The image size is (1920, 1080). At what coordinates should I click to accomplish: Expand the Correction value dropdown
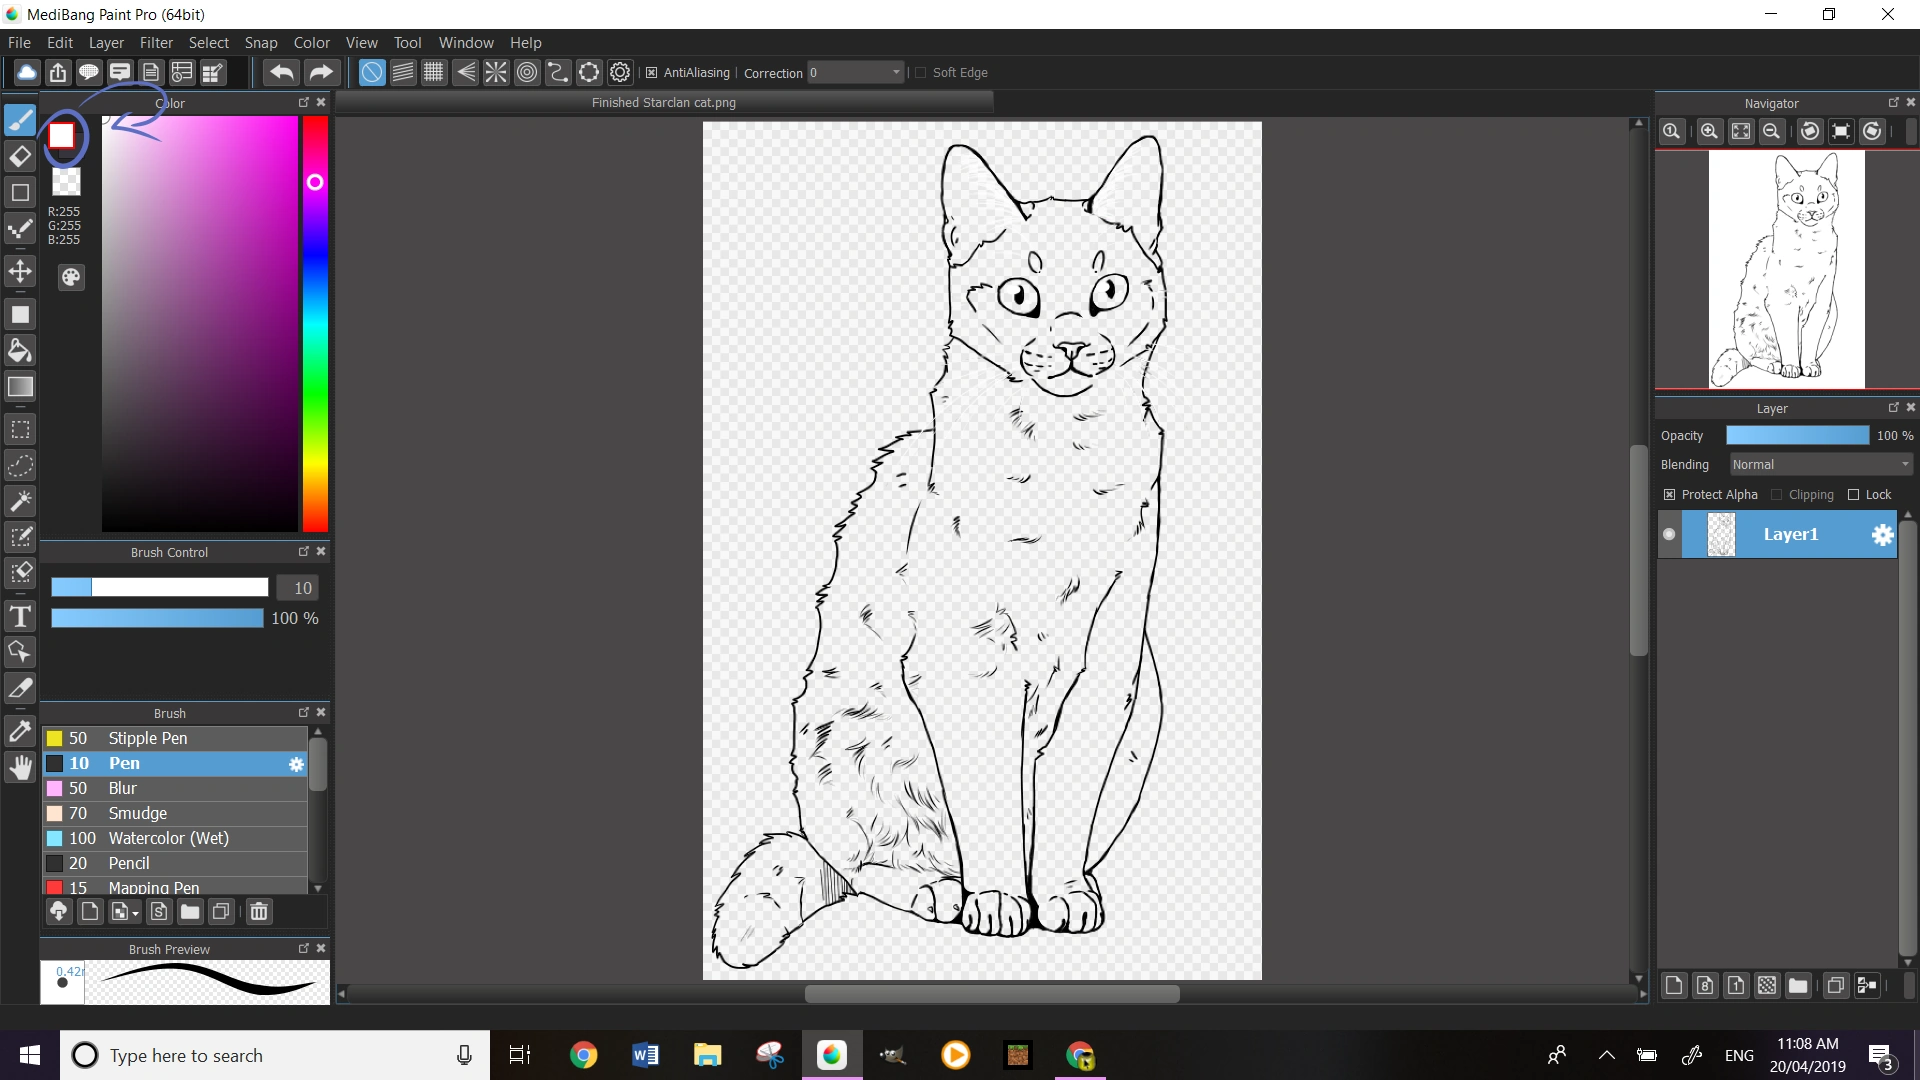point(896,73)
